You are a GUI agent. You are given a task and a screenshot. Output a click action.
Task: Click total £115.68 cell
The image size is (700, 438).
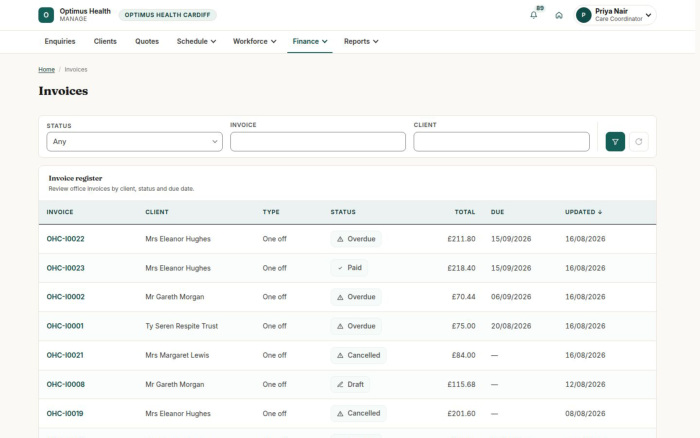pos(461,384)
